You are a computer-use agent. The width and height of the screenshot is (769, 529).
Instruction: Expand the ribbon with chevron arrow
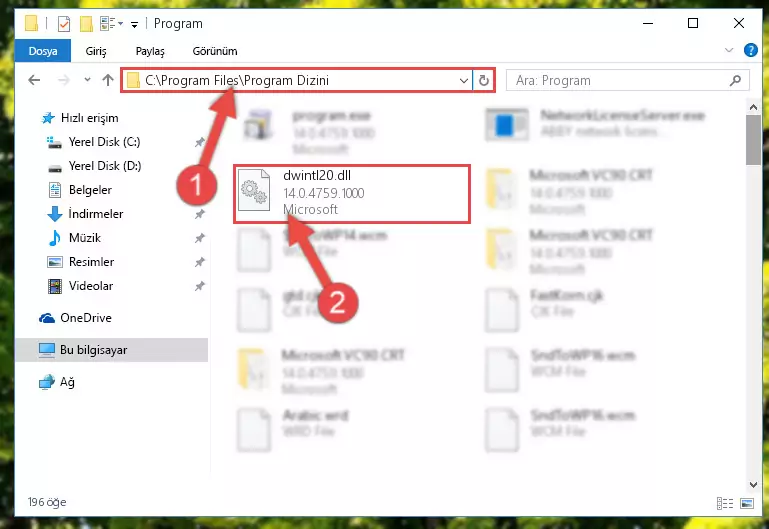coord(729,50)
